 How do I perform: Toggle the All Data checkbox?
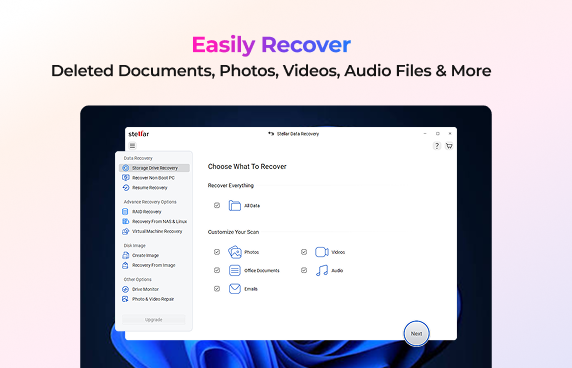pos(217,205)
